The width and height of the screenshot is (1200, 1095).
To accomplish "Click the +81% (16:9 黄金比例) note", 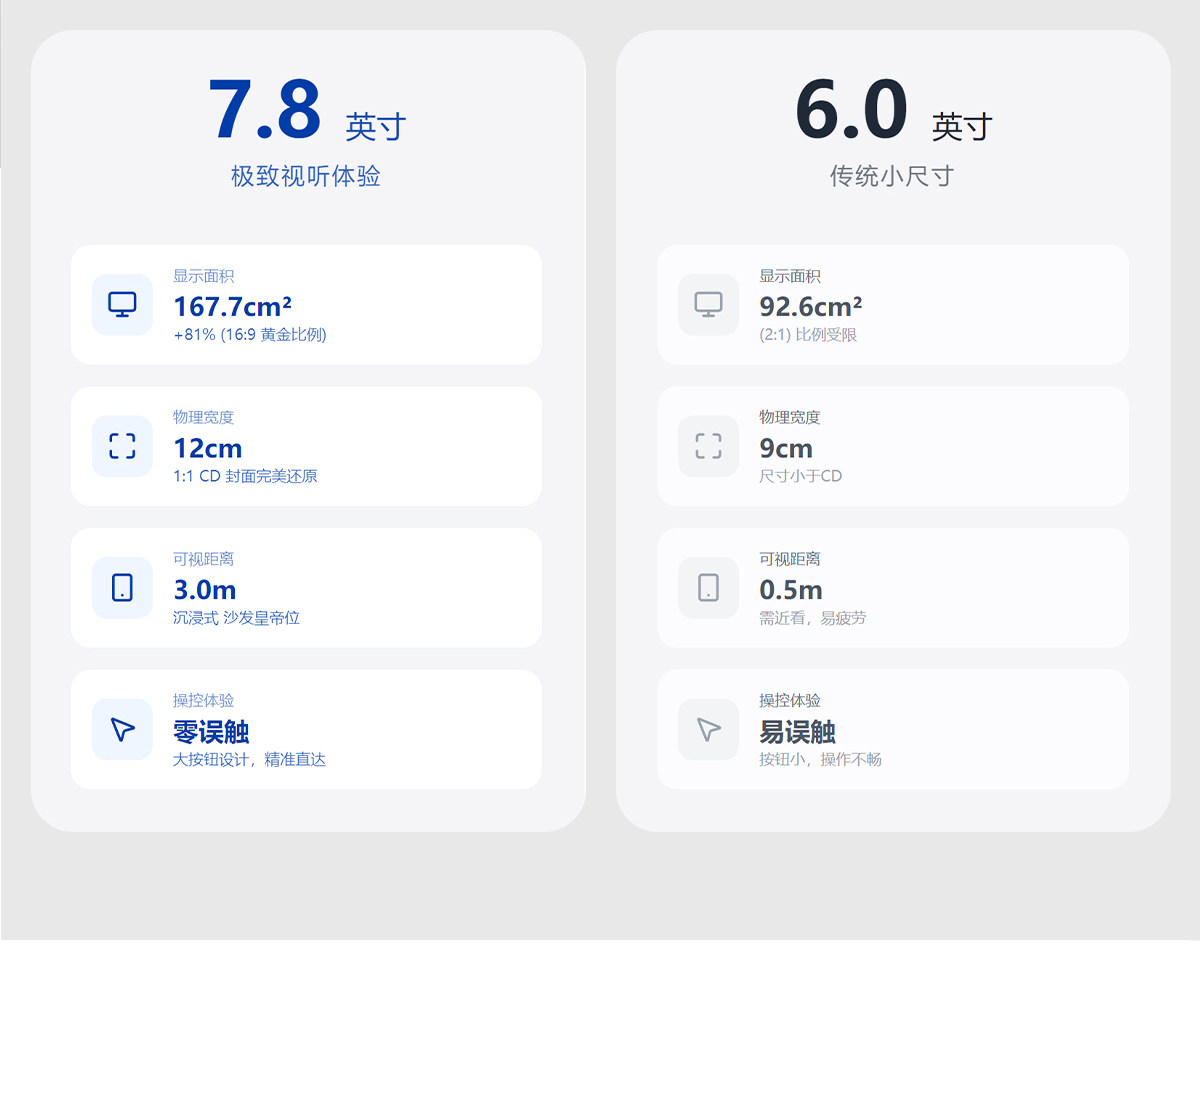I will click(x=250, y=335).
